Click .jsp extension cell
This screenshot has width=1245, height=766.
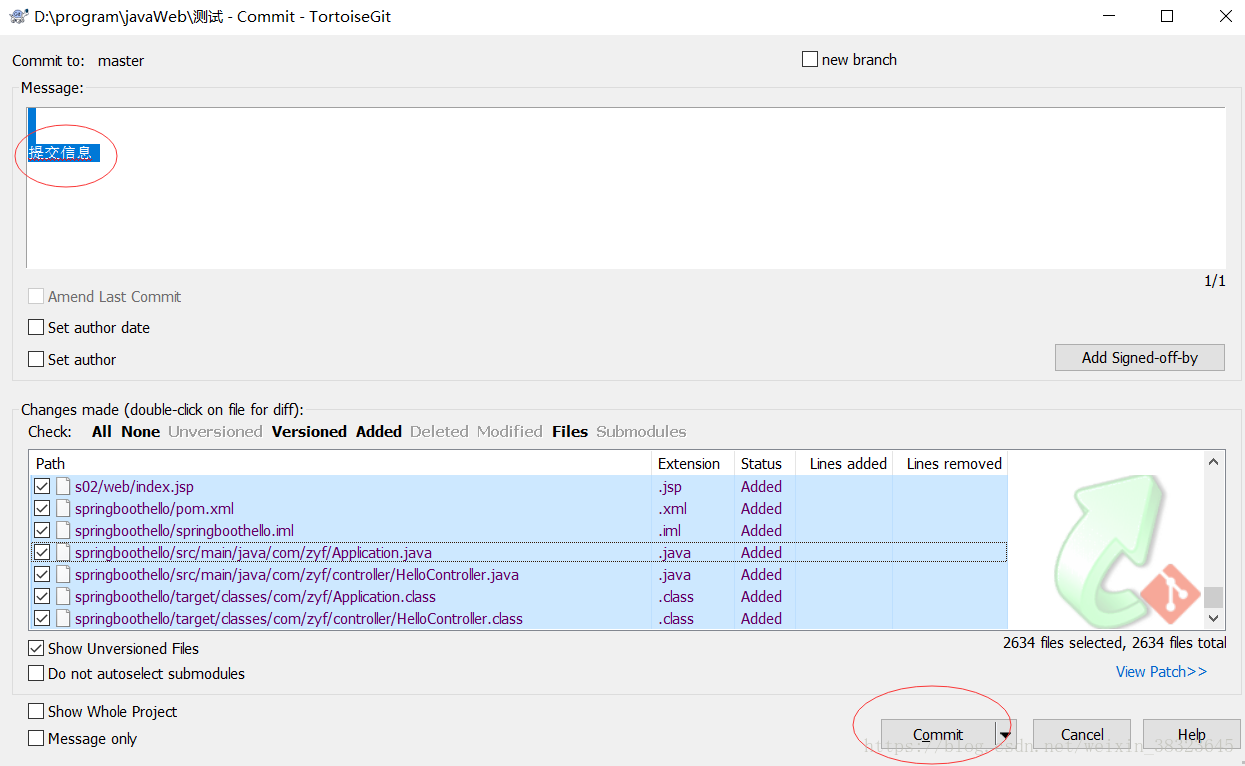670,487
